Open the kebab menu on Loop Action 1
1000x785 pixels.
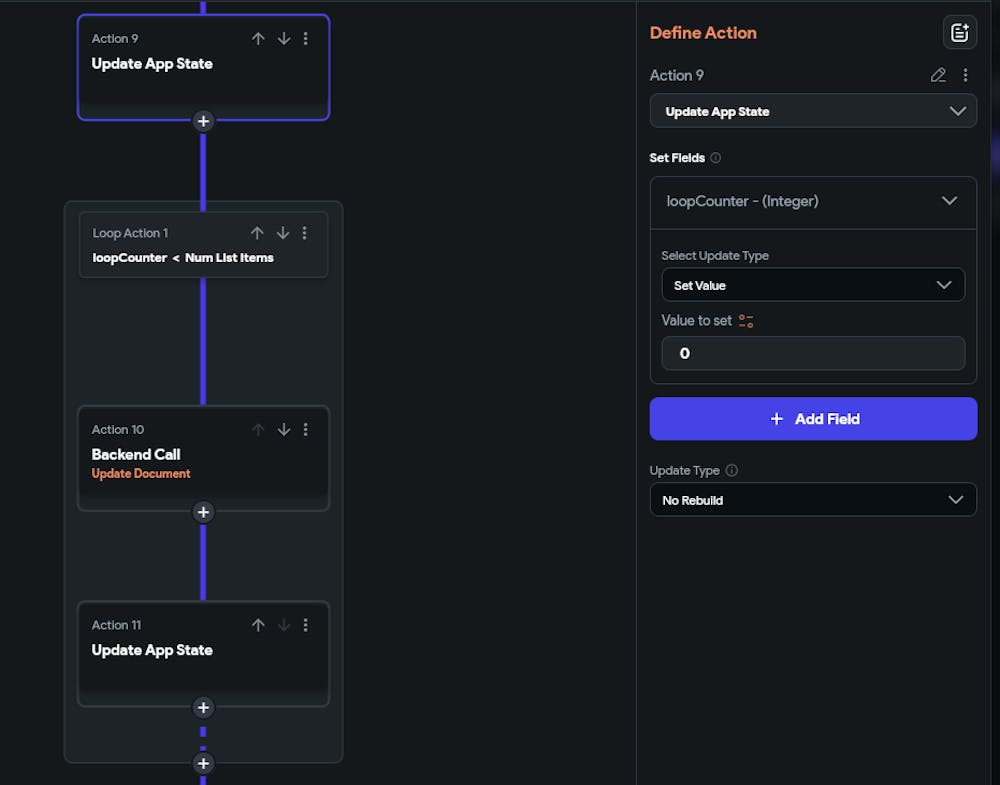(305, 233)
